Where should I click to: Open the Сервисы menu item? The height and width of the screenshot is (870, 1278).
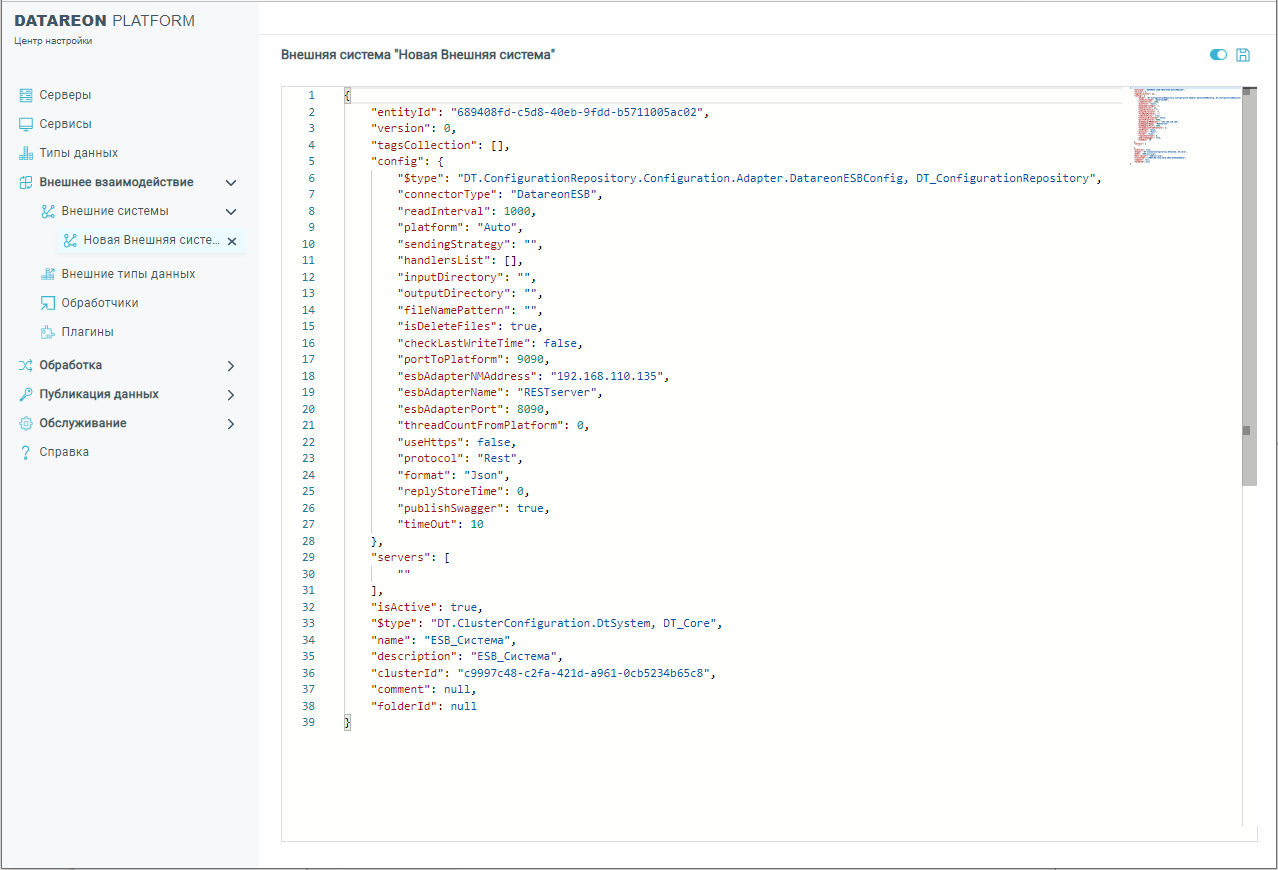pos(66,124)
